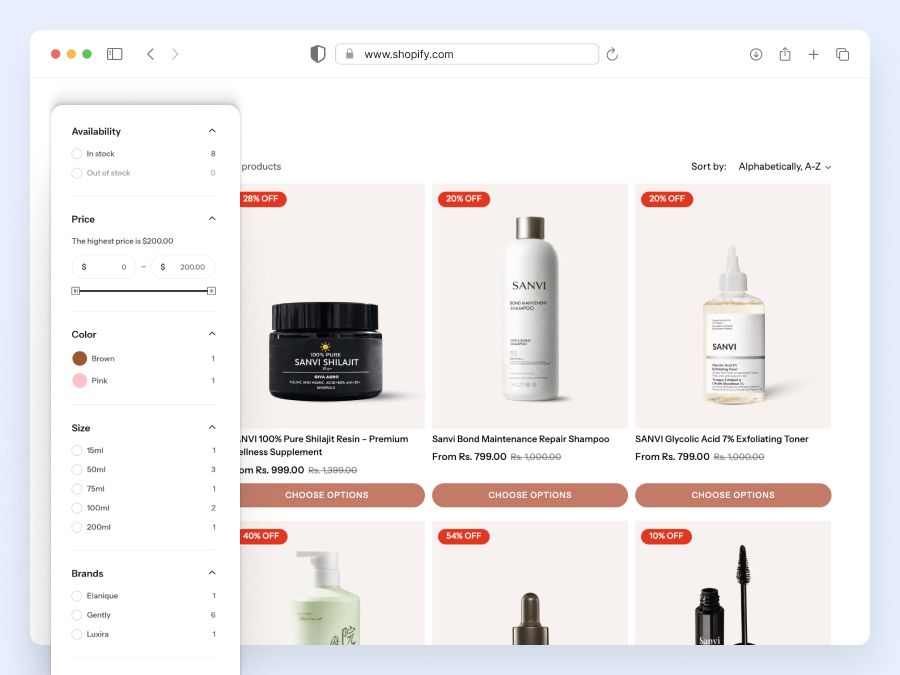This screenshot has width=900, height=675.
Task: Show the tab overview icon
Action: click(x=843, y=54)
